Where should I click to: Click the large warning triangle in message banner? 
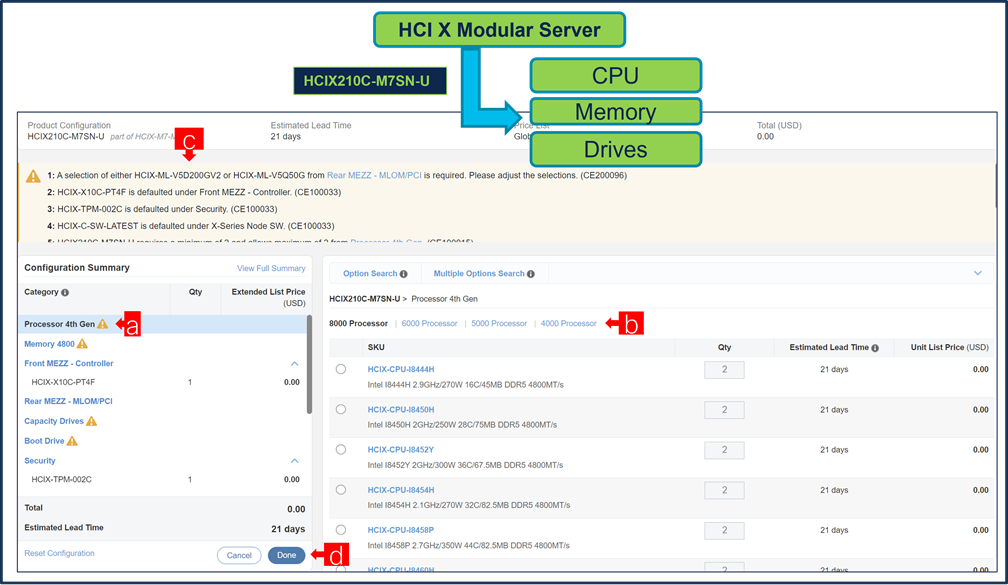[x=33, y=176]
